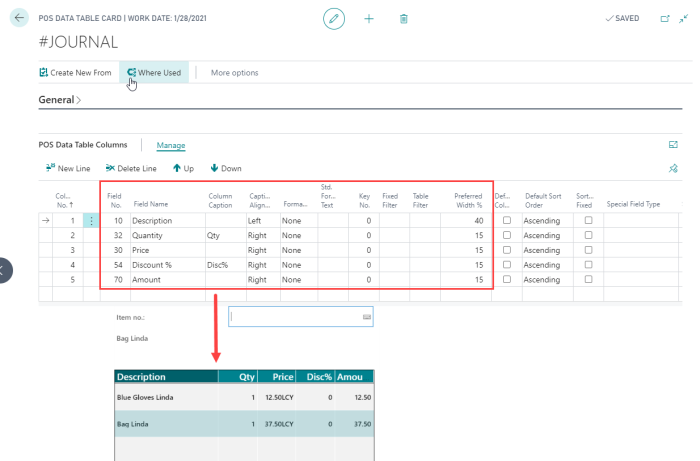Viewport: 700px width, 461px height.
Task: Click the trash delete icon
Action: click(x=403, y=18)
